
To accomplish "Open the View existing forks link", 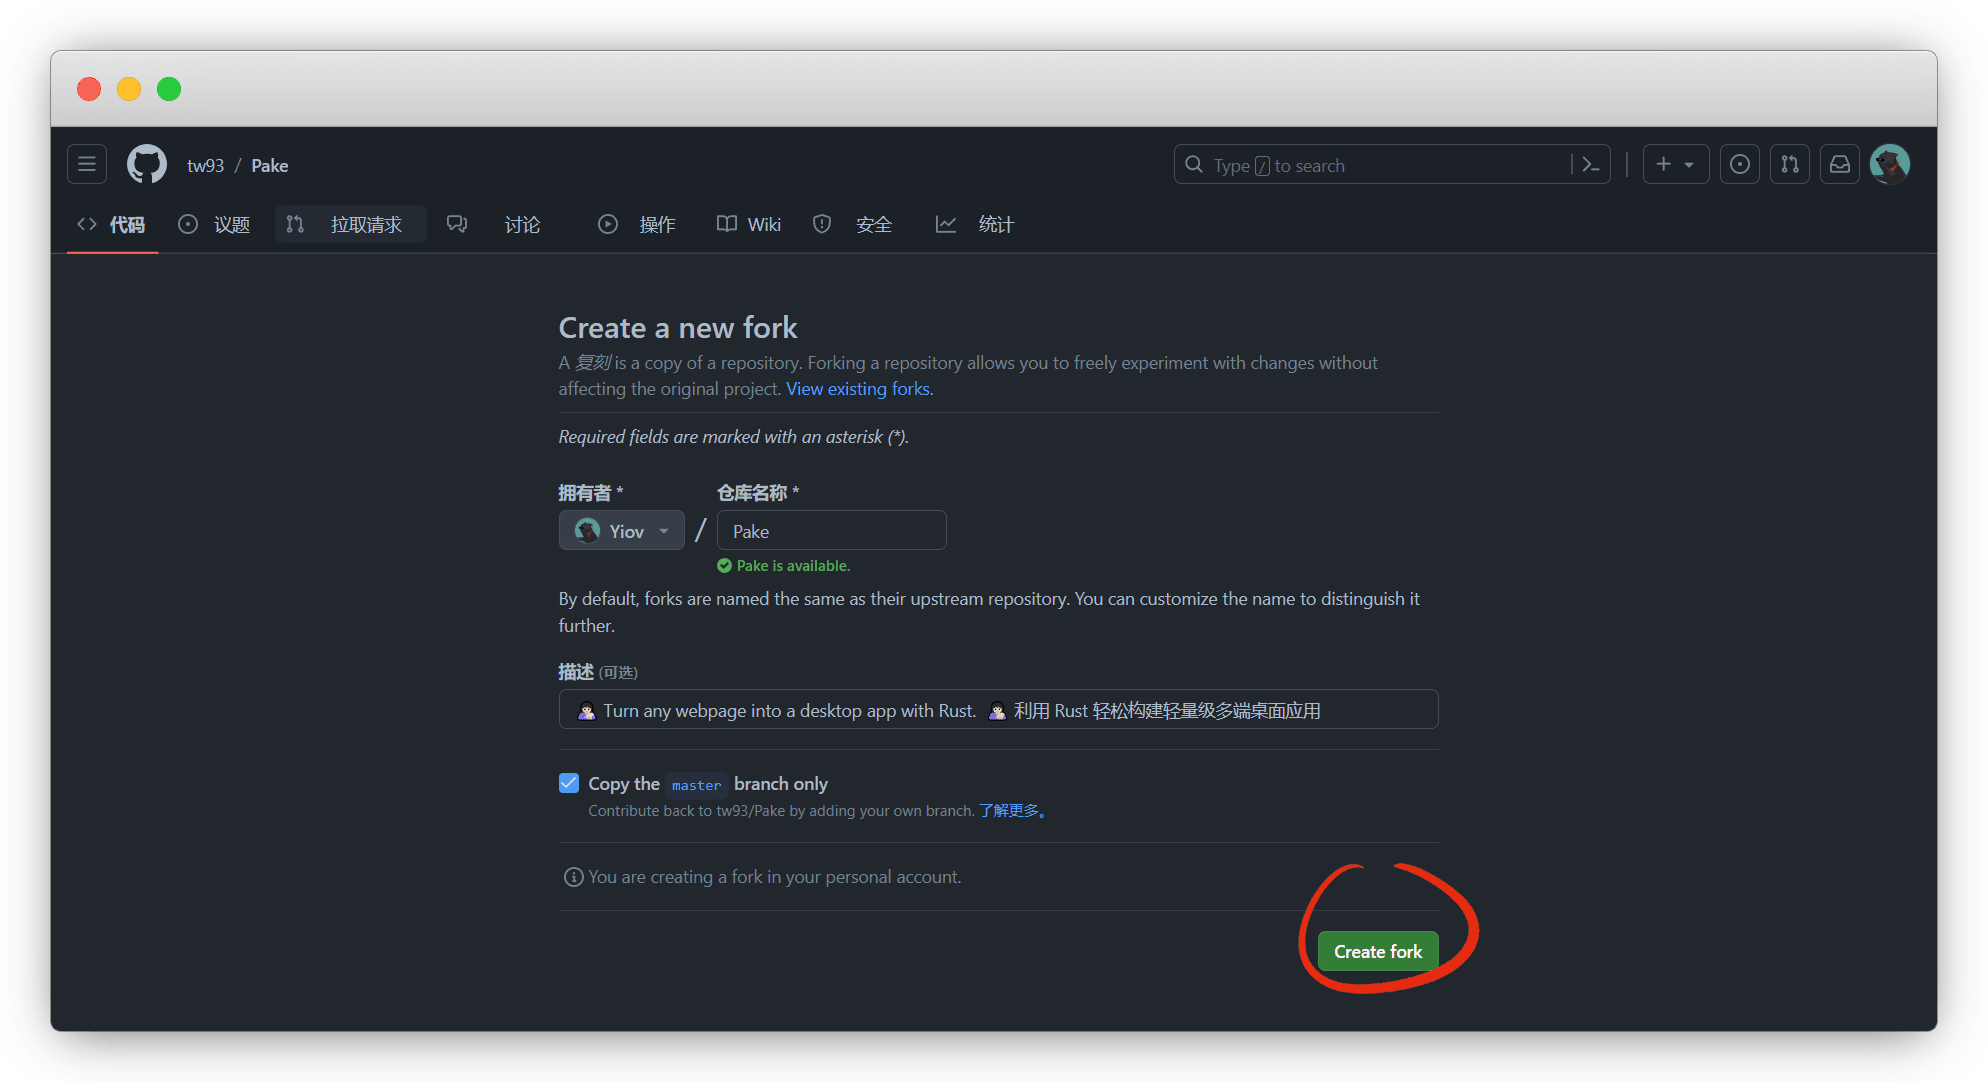I will click(x=859, y=389).
